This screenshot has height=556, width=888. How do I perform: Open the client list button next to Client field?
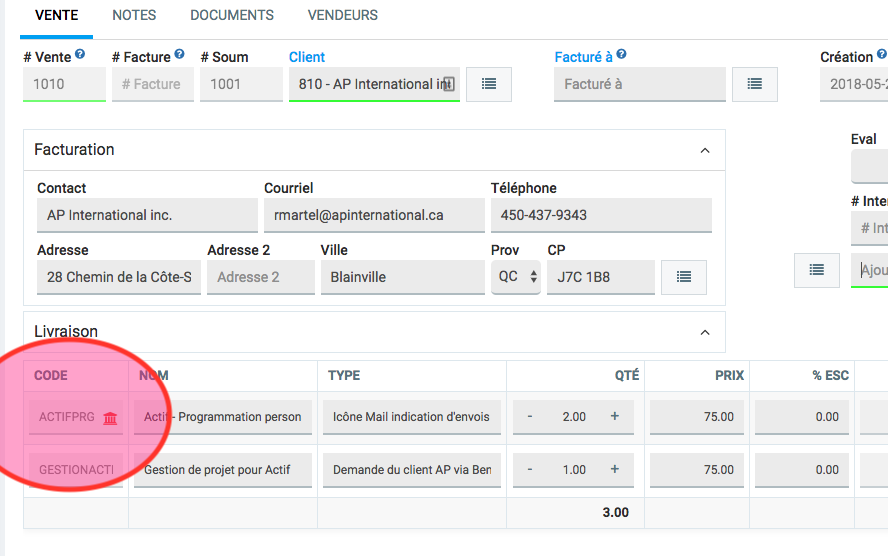(489, 85)
